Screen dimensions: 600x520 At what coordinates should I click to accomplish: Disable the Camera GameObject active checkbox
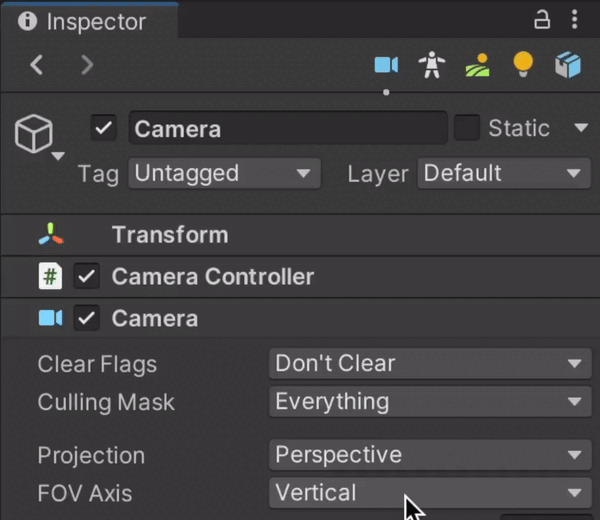coord(104,128)
